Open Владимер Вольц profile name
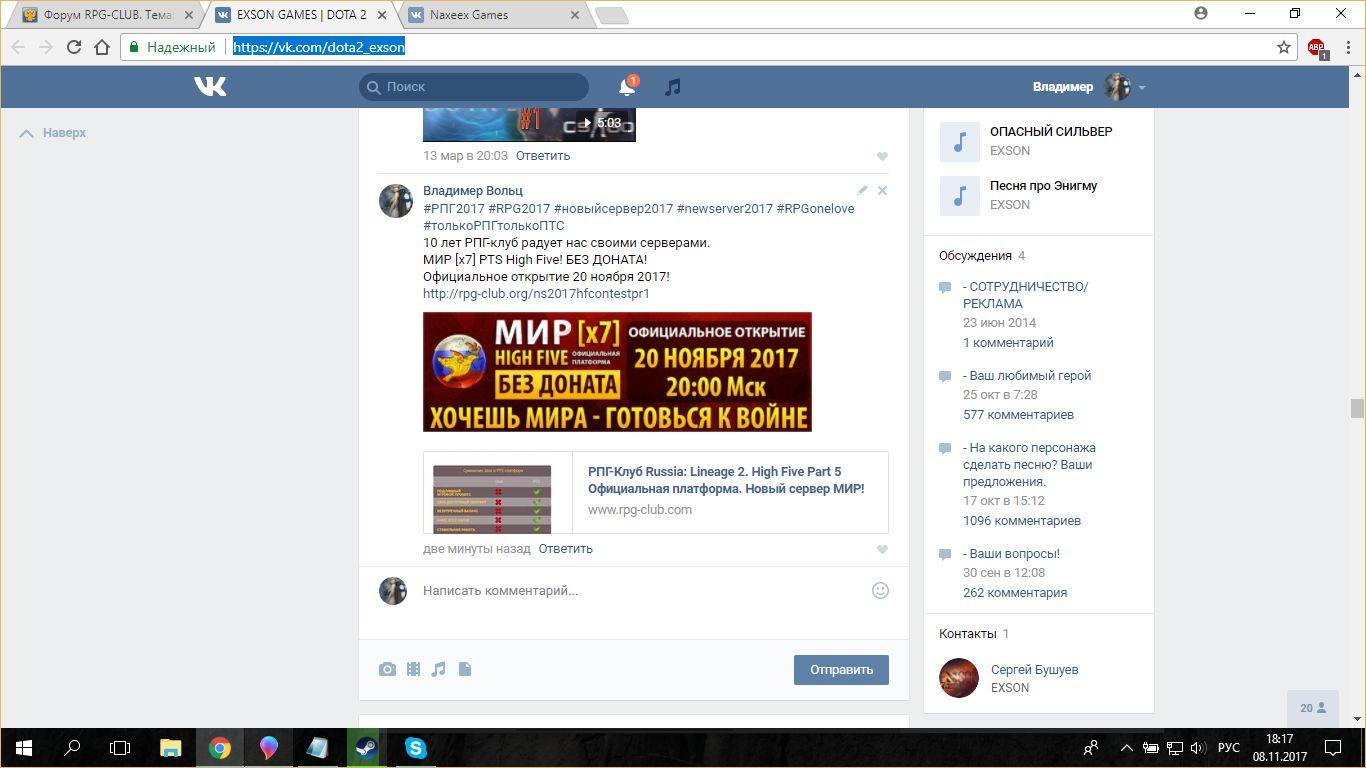 (x=473, y=191)
